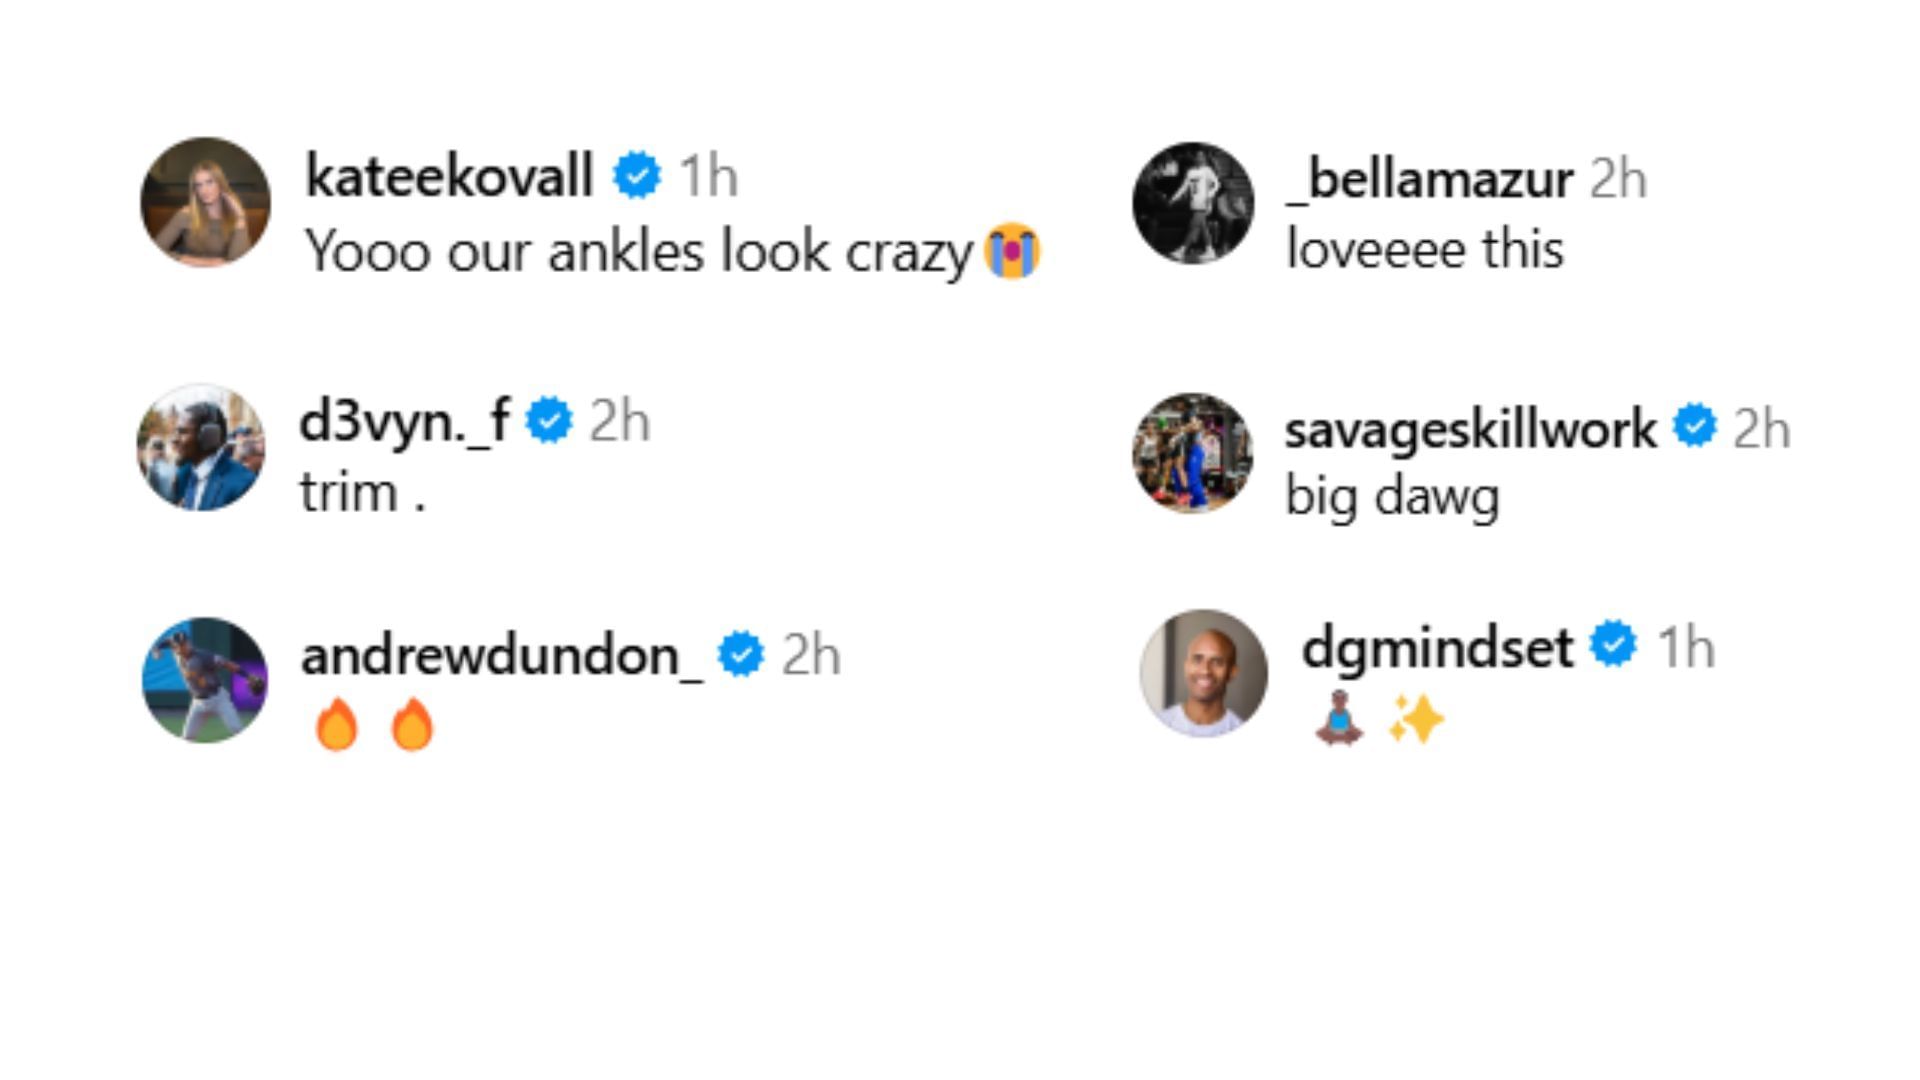Click the first fire emoji under andrewdundon_
The image size is (1920, 1080).
coord(336,724)
